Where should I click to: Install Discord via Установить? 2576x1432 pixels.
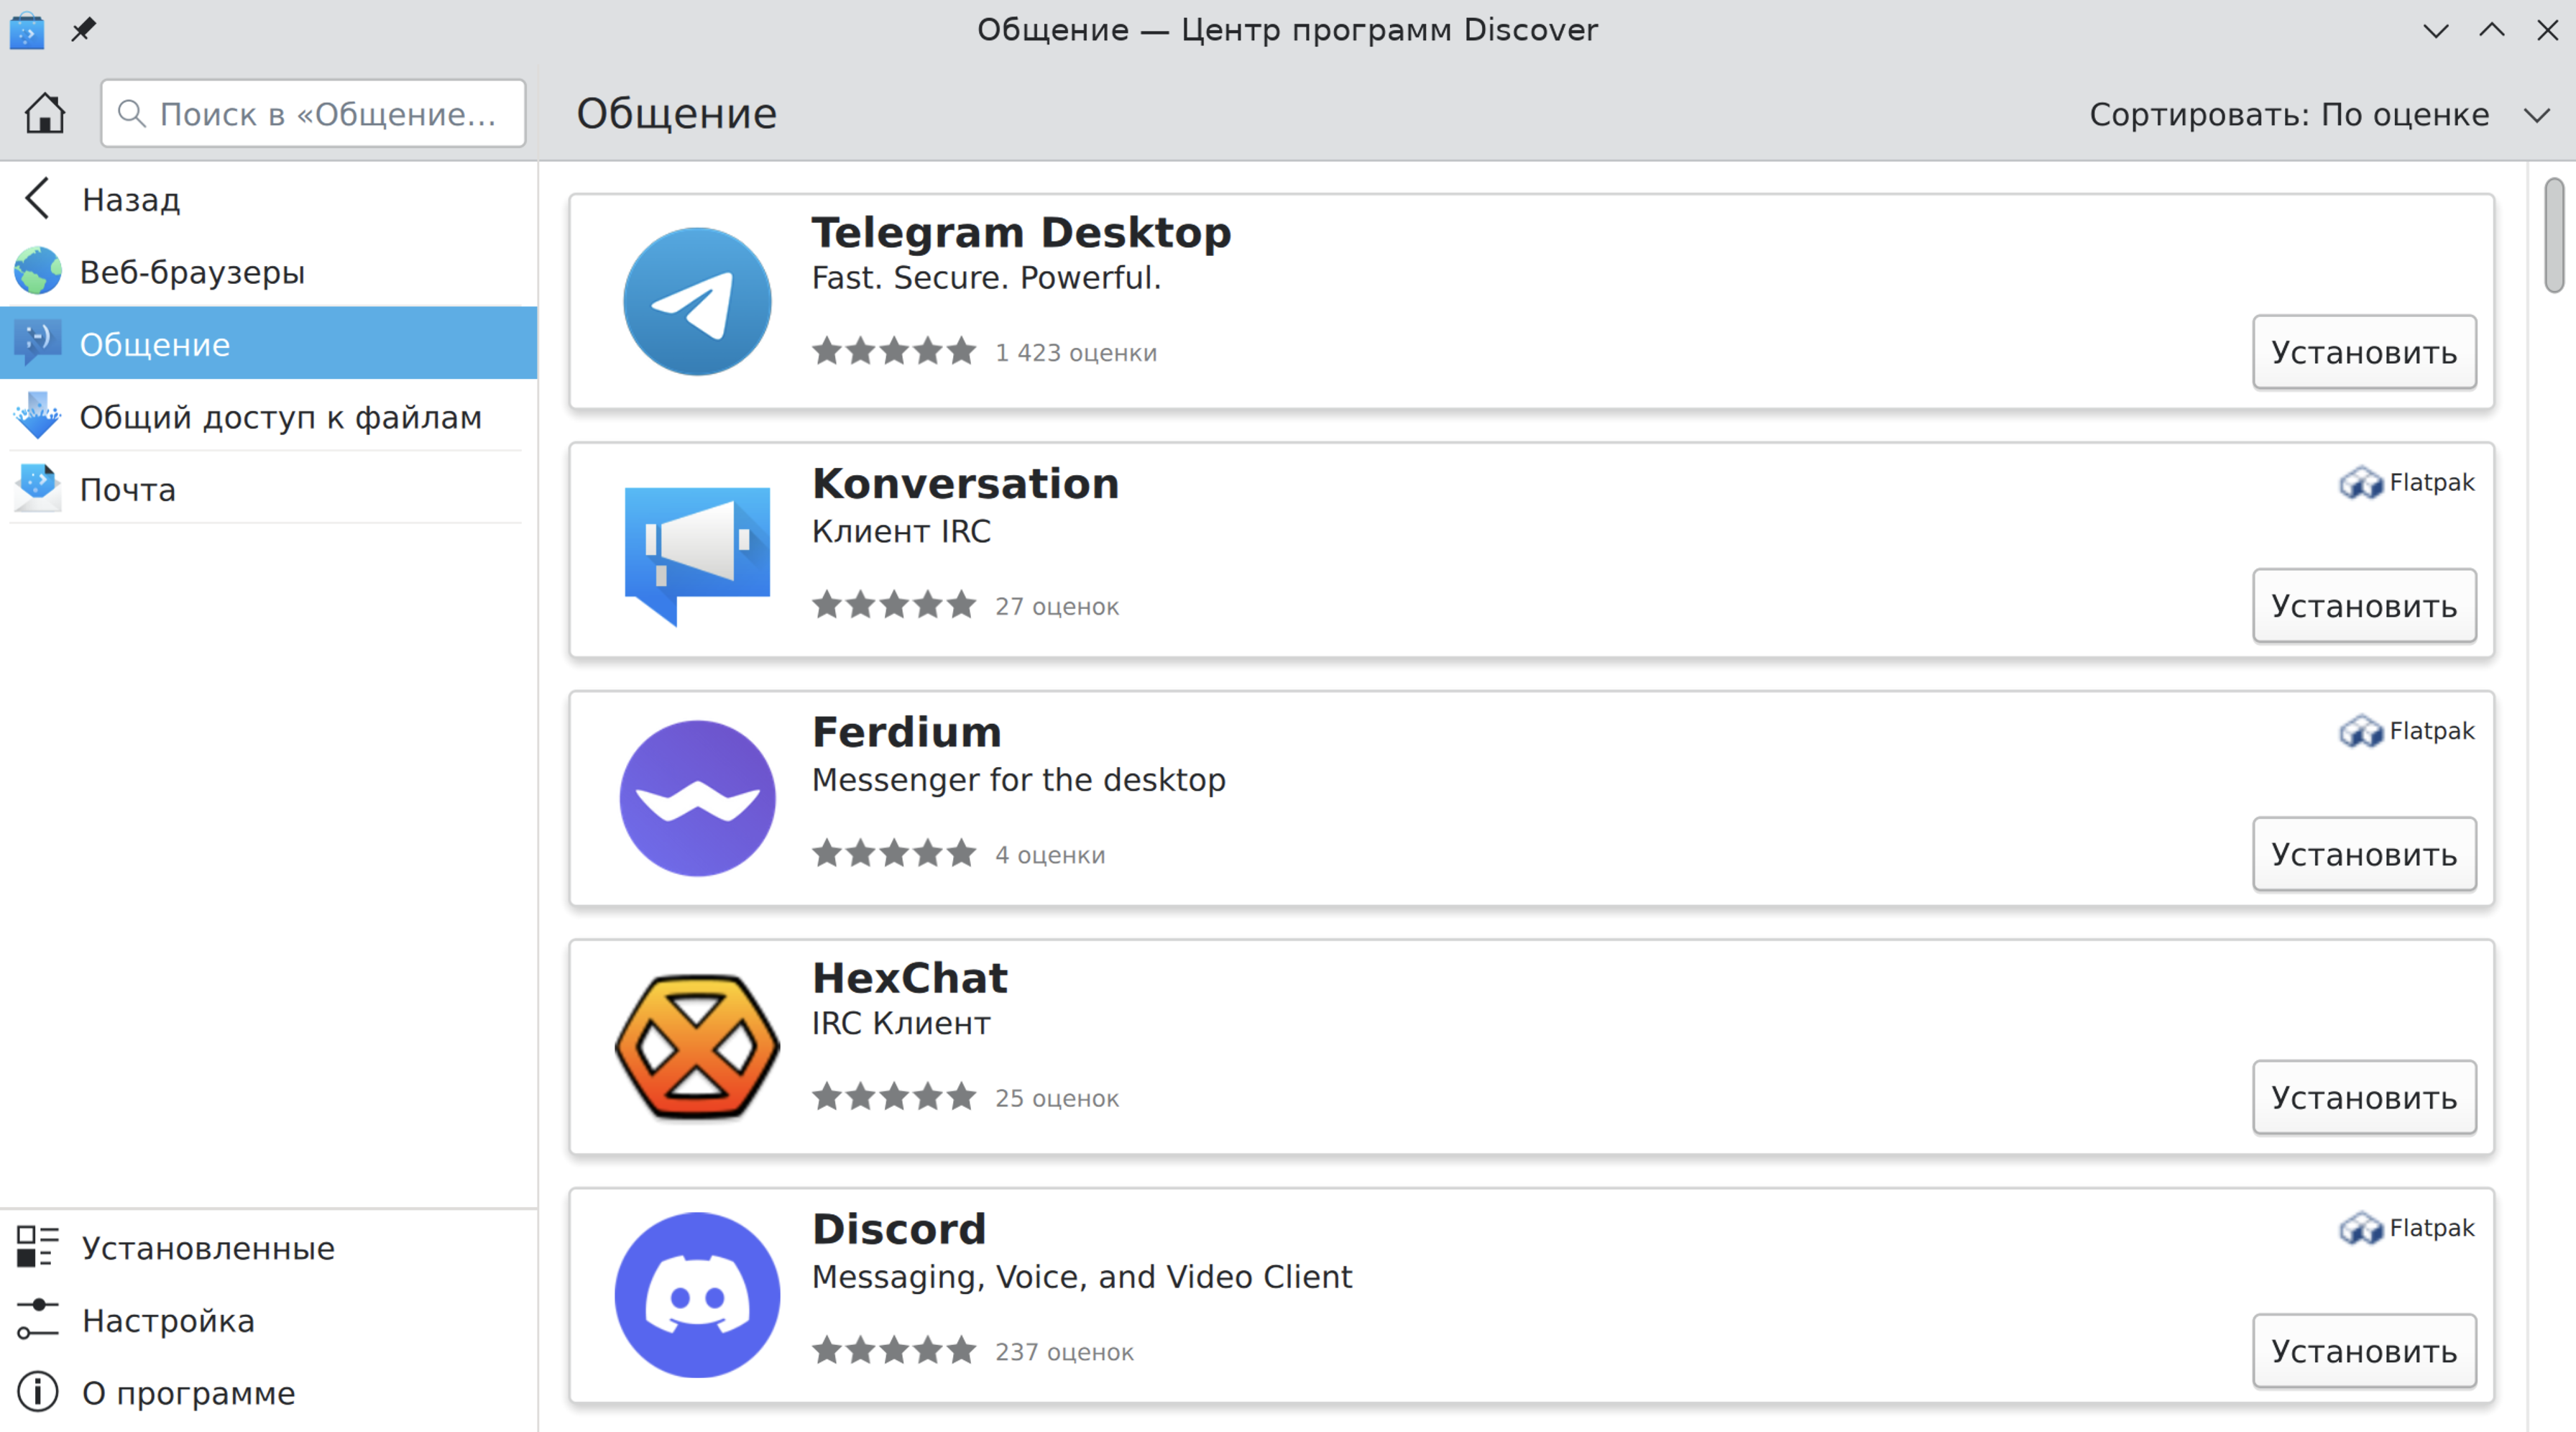pos(2364,1351)
